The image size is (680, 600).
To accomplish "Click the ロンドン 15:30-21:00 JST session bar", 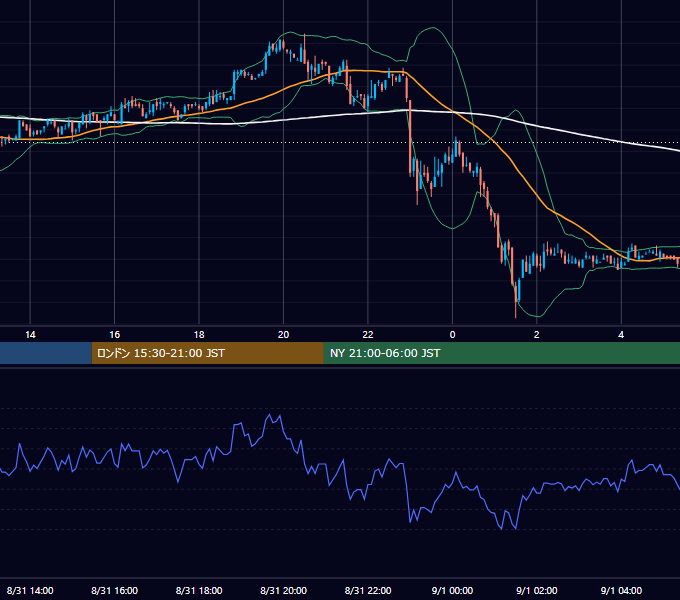I will click(x=207, y=353).
